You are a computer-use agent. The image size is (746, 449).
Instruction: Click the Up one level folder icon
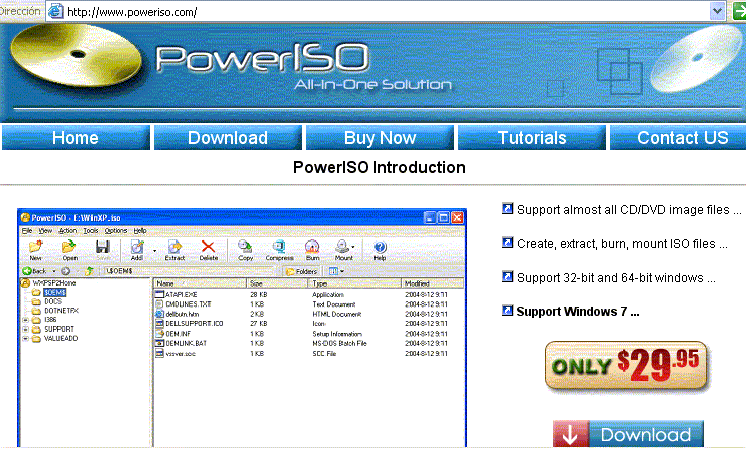tap(89, 271)
